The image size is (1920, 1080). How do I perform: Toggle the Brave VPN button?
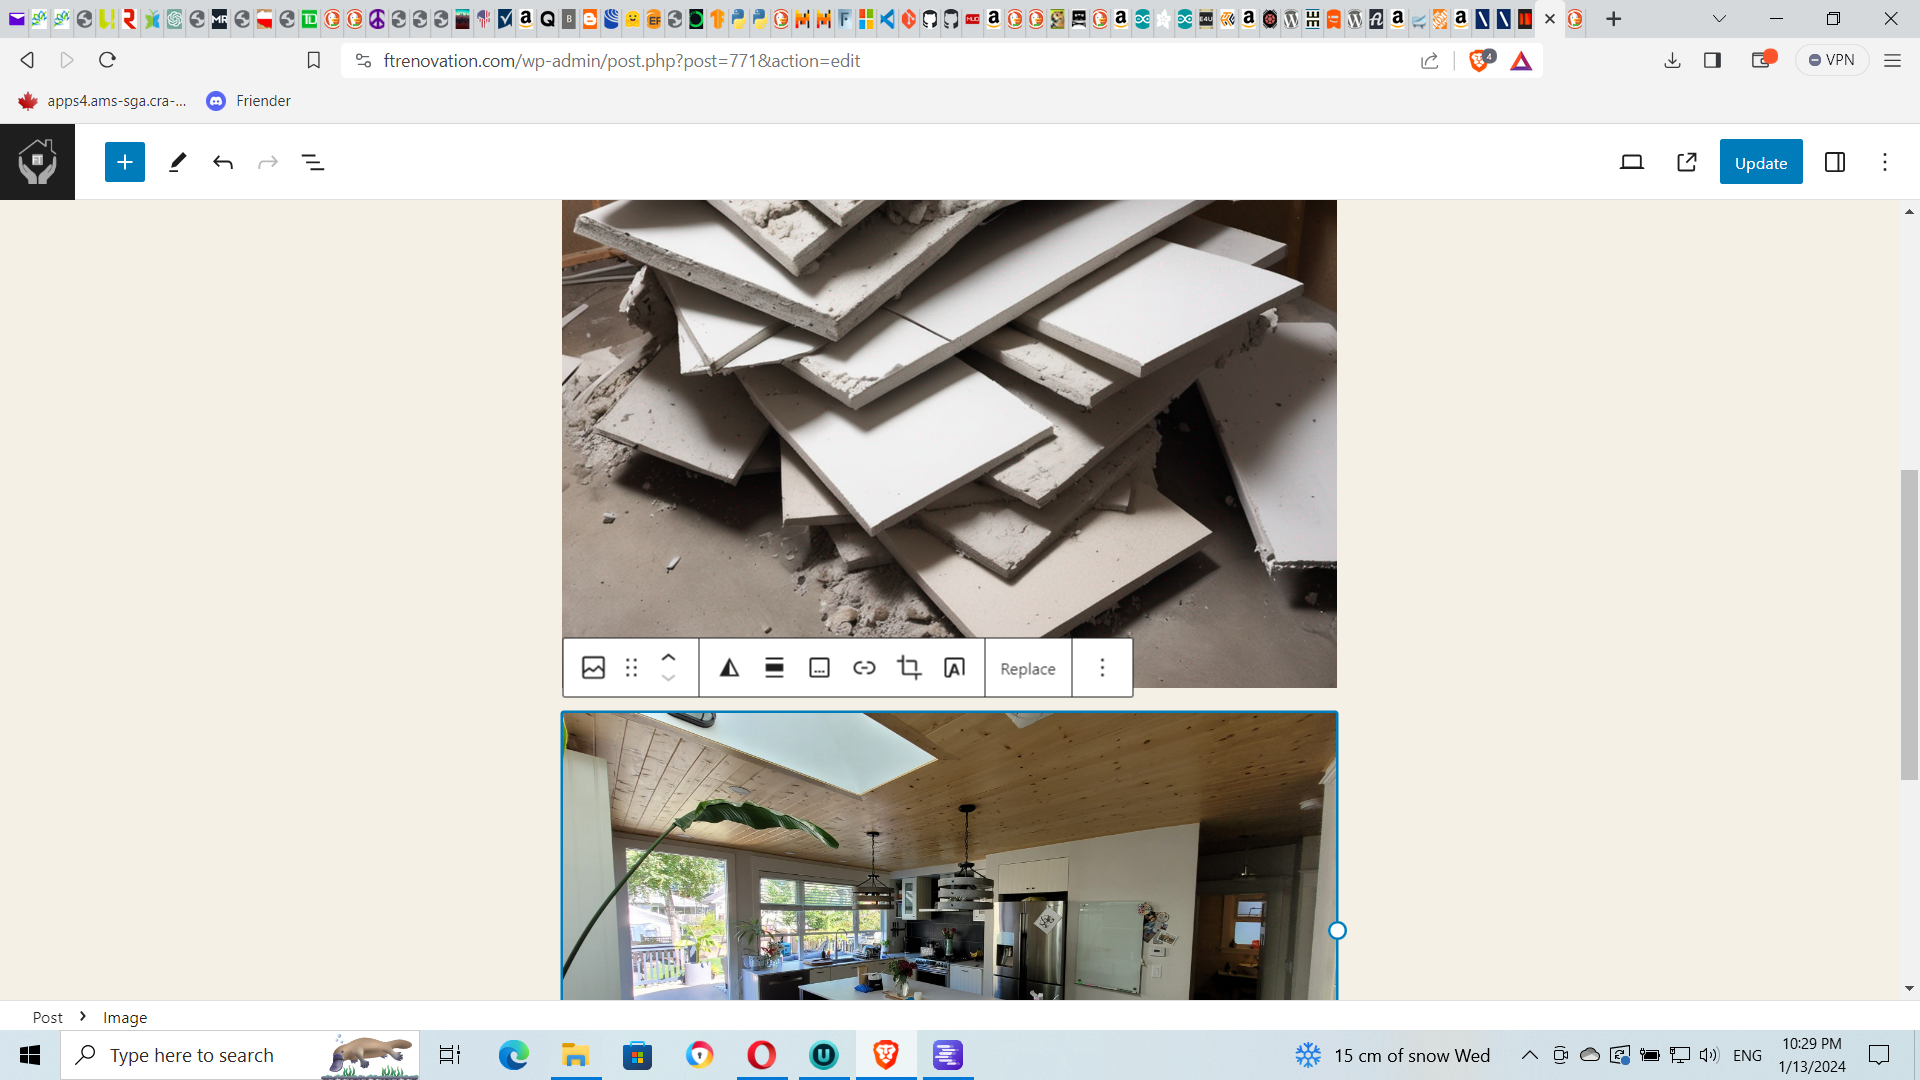click(x=1832, y=60)
